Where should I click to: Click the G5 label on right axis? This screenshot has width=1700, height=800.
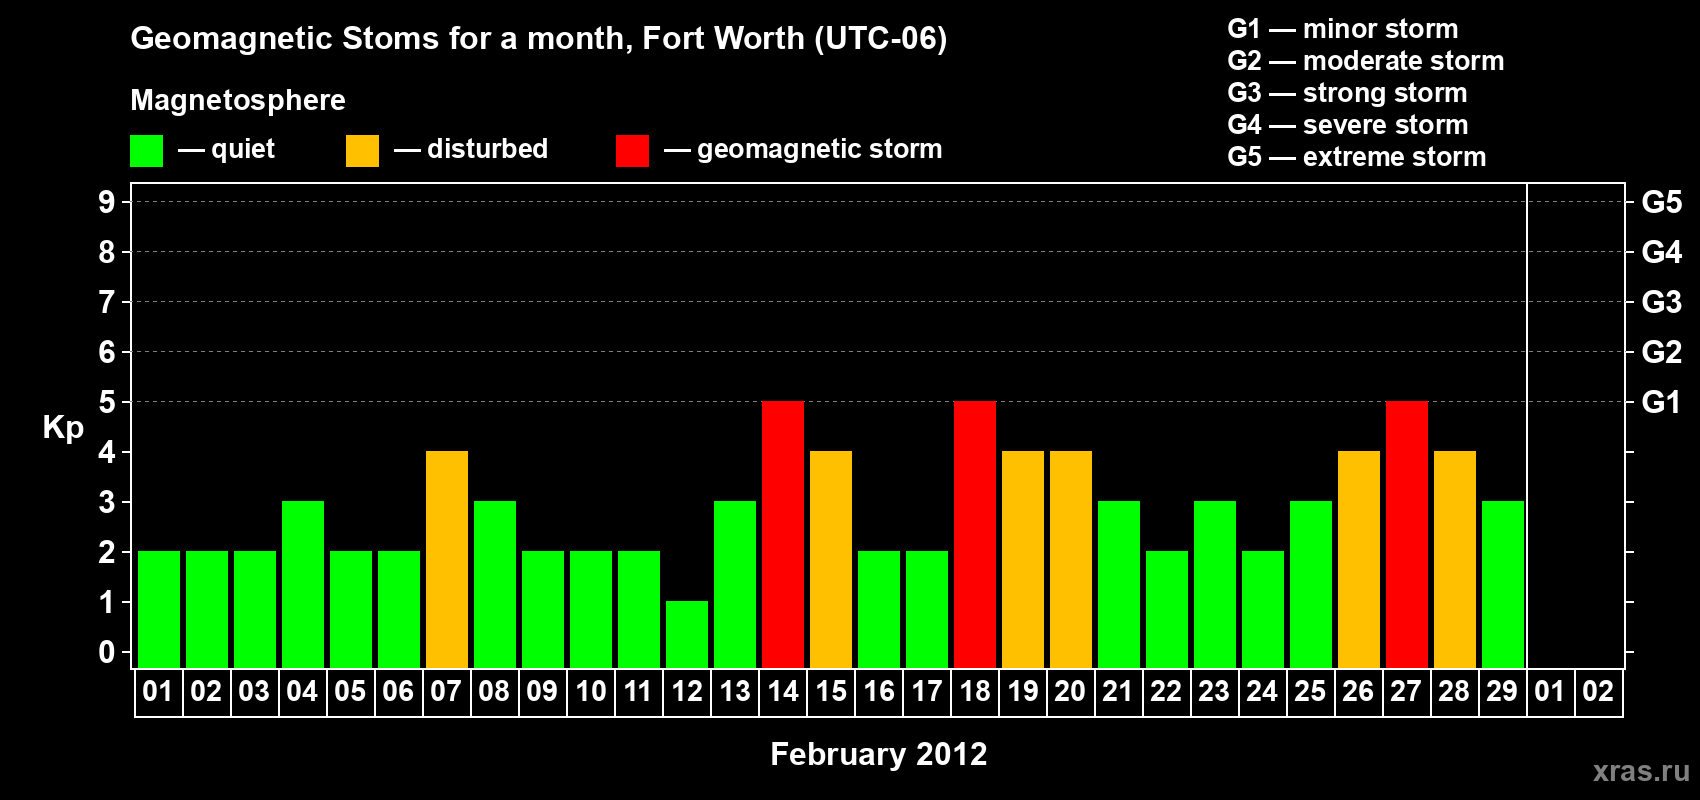pyautogui.click(x=1662, y=202)
